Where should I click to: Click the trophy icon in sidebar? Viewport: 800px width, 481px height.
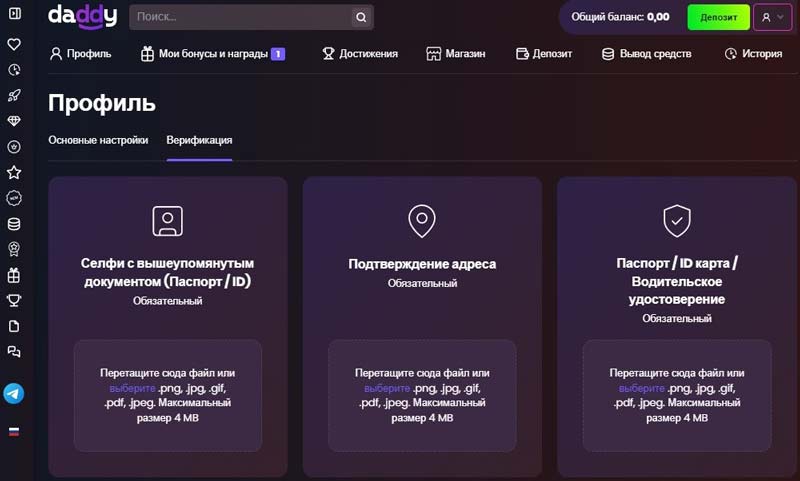point(14,300)
